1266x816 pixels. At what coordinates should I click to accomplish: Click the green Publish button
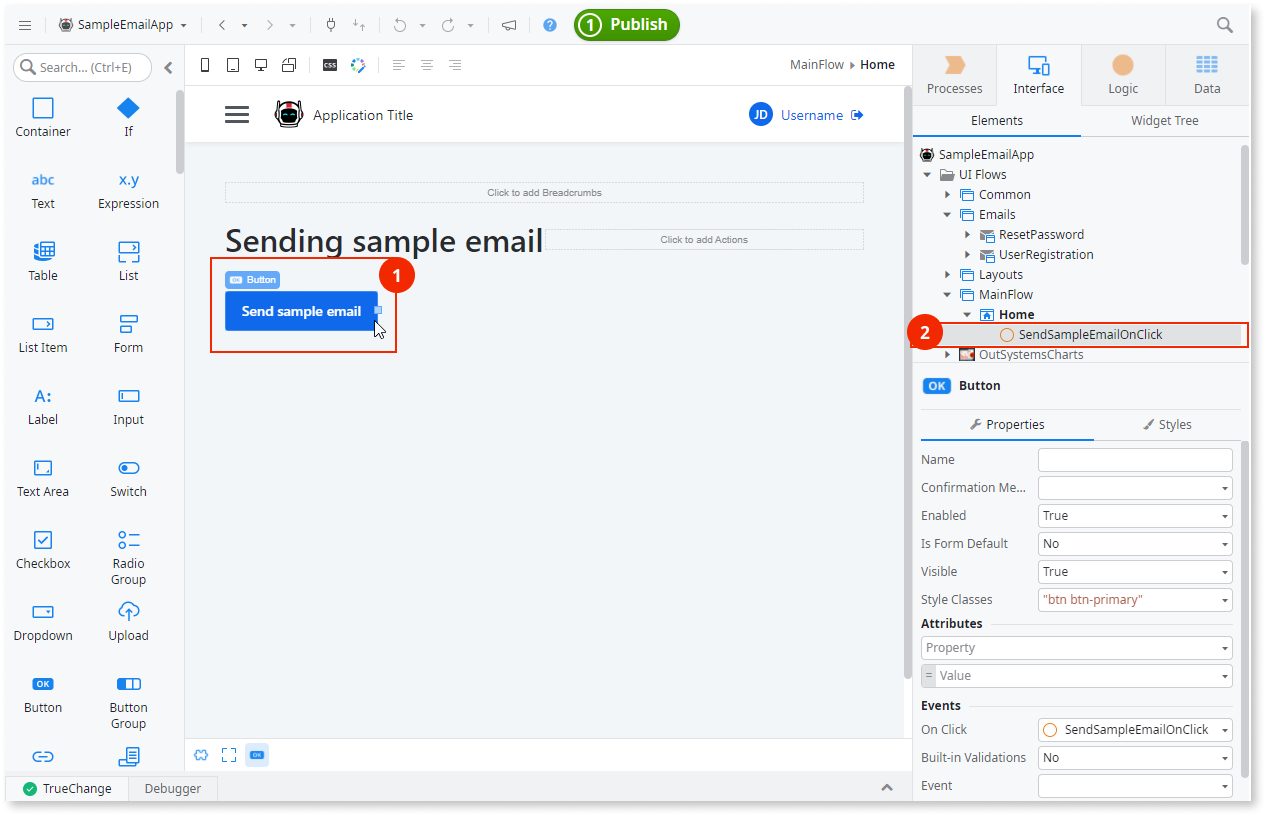click(627, 25)
